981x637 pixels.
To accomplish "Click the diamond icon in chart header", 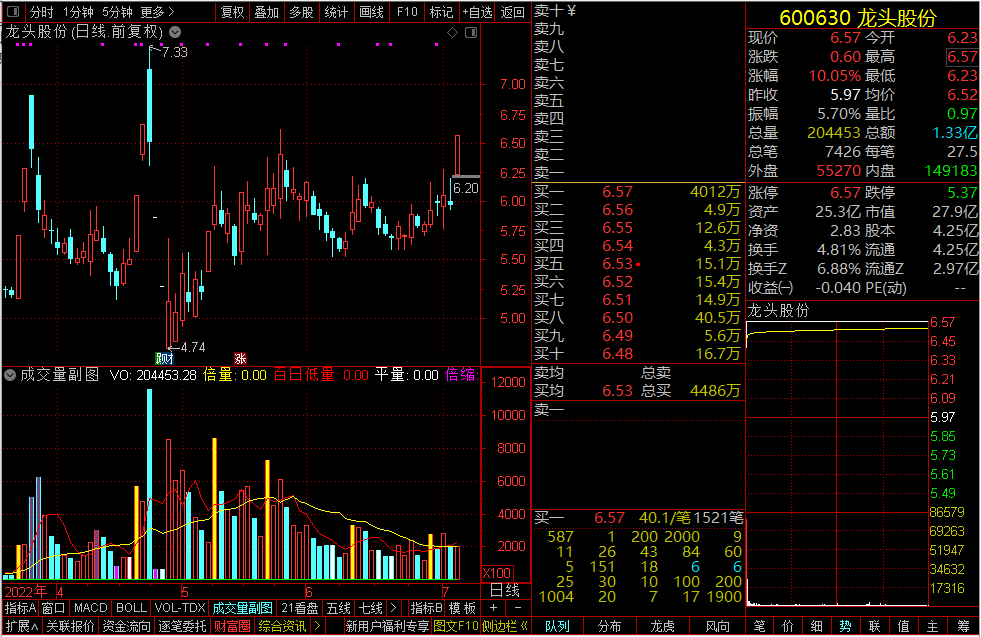I will (453, 32).
